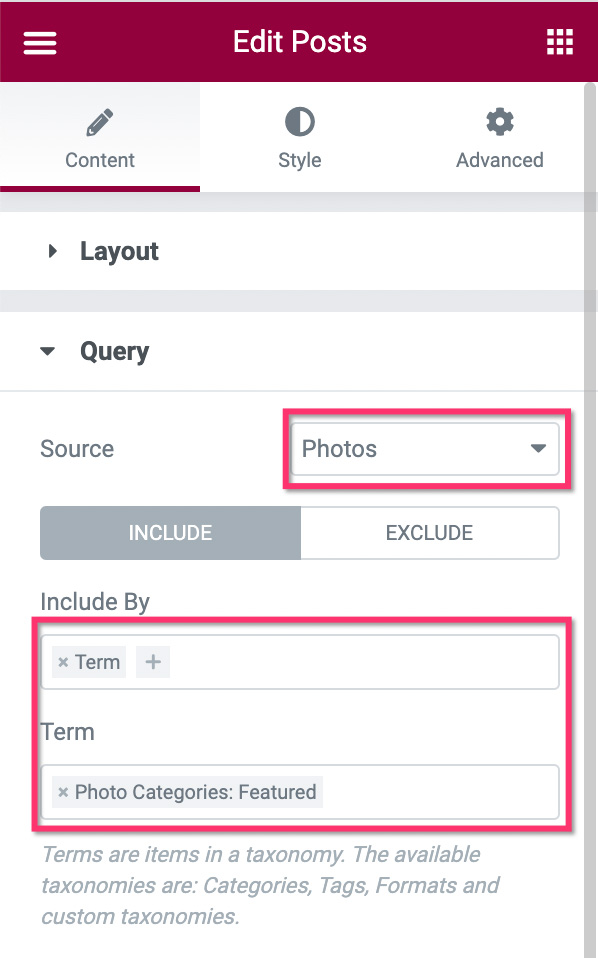This screenshot has width=598, height=958.
Task: Click the half-circle Style icon
Action: [x=299, y=122]
